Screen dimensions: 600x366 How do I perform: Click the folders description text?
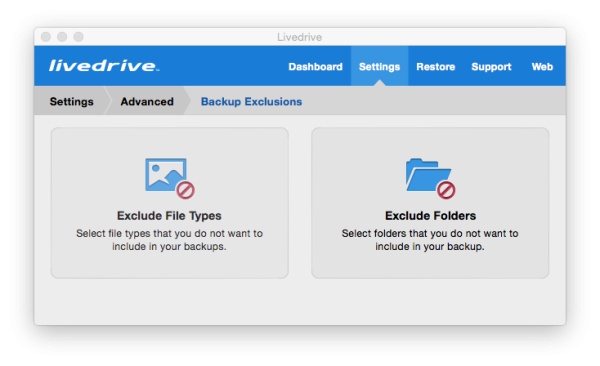tap(430, 240)
